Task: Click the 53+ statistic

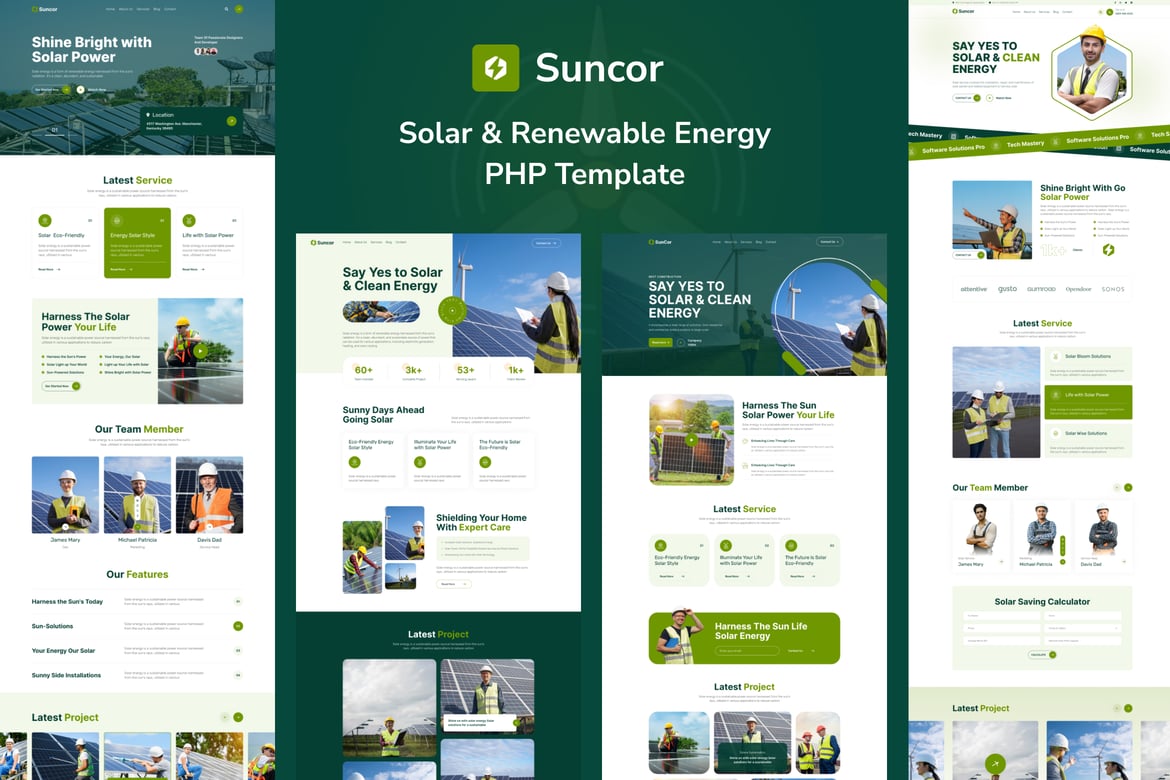Action: click(x=466, y=371)
